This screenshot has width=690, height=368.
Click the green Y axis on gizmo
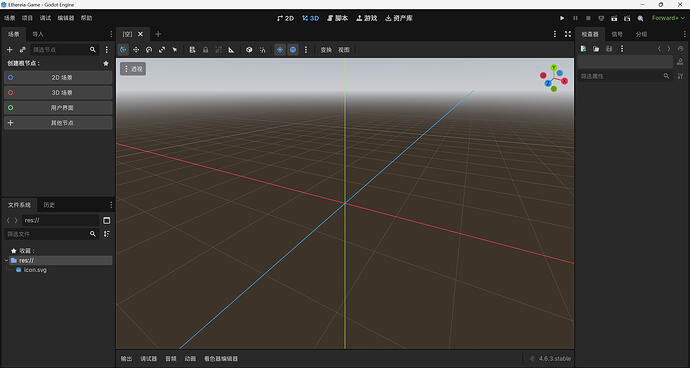click(554, 68)
